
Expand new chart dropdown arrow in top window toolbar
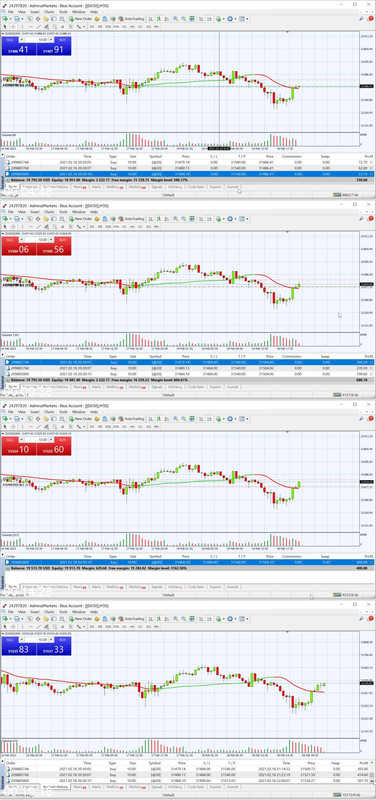coord(10,18)
